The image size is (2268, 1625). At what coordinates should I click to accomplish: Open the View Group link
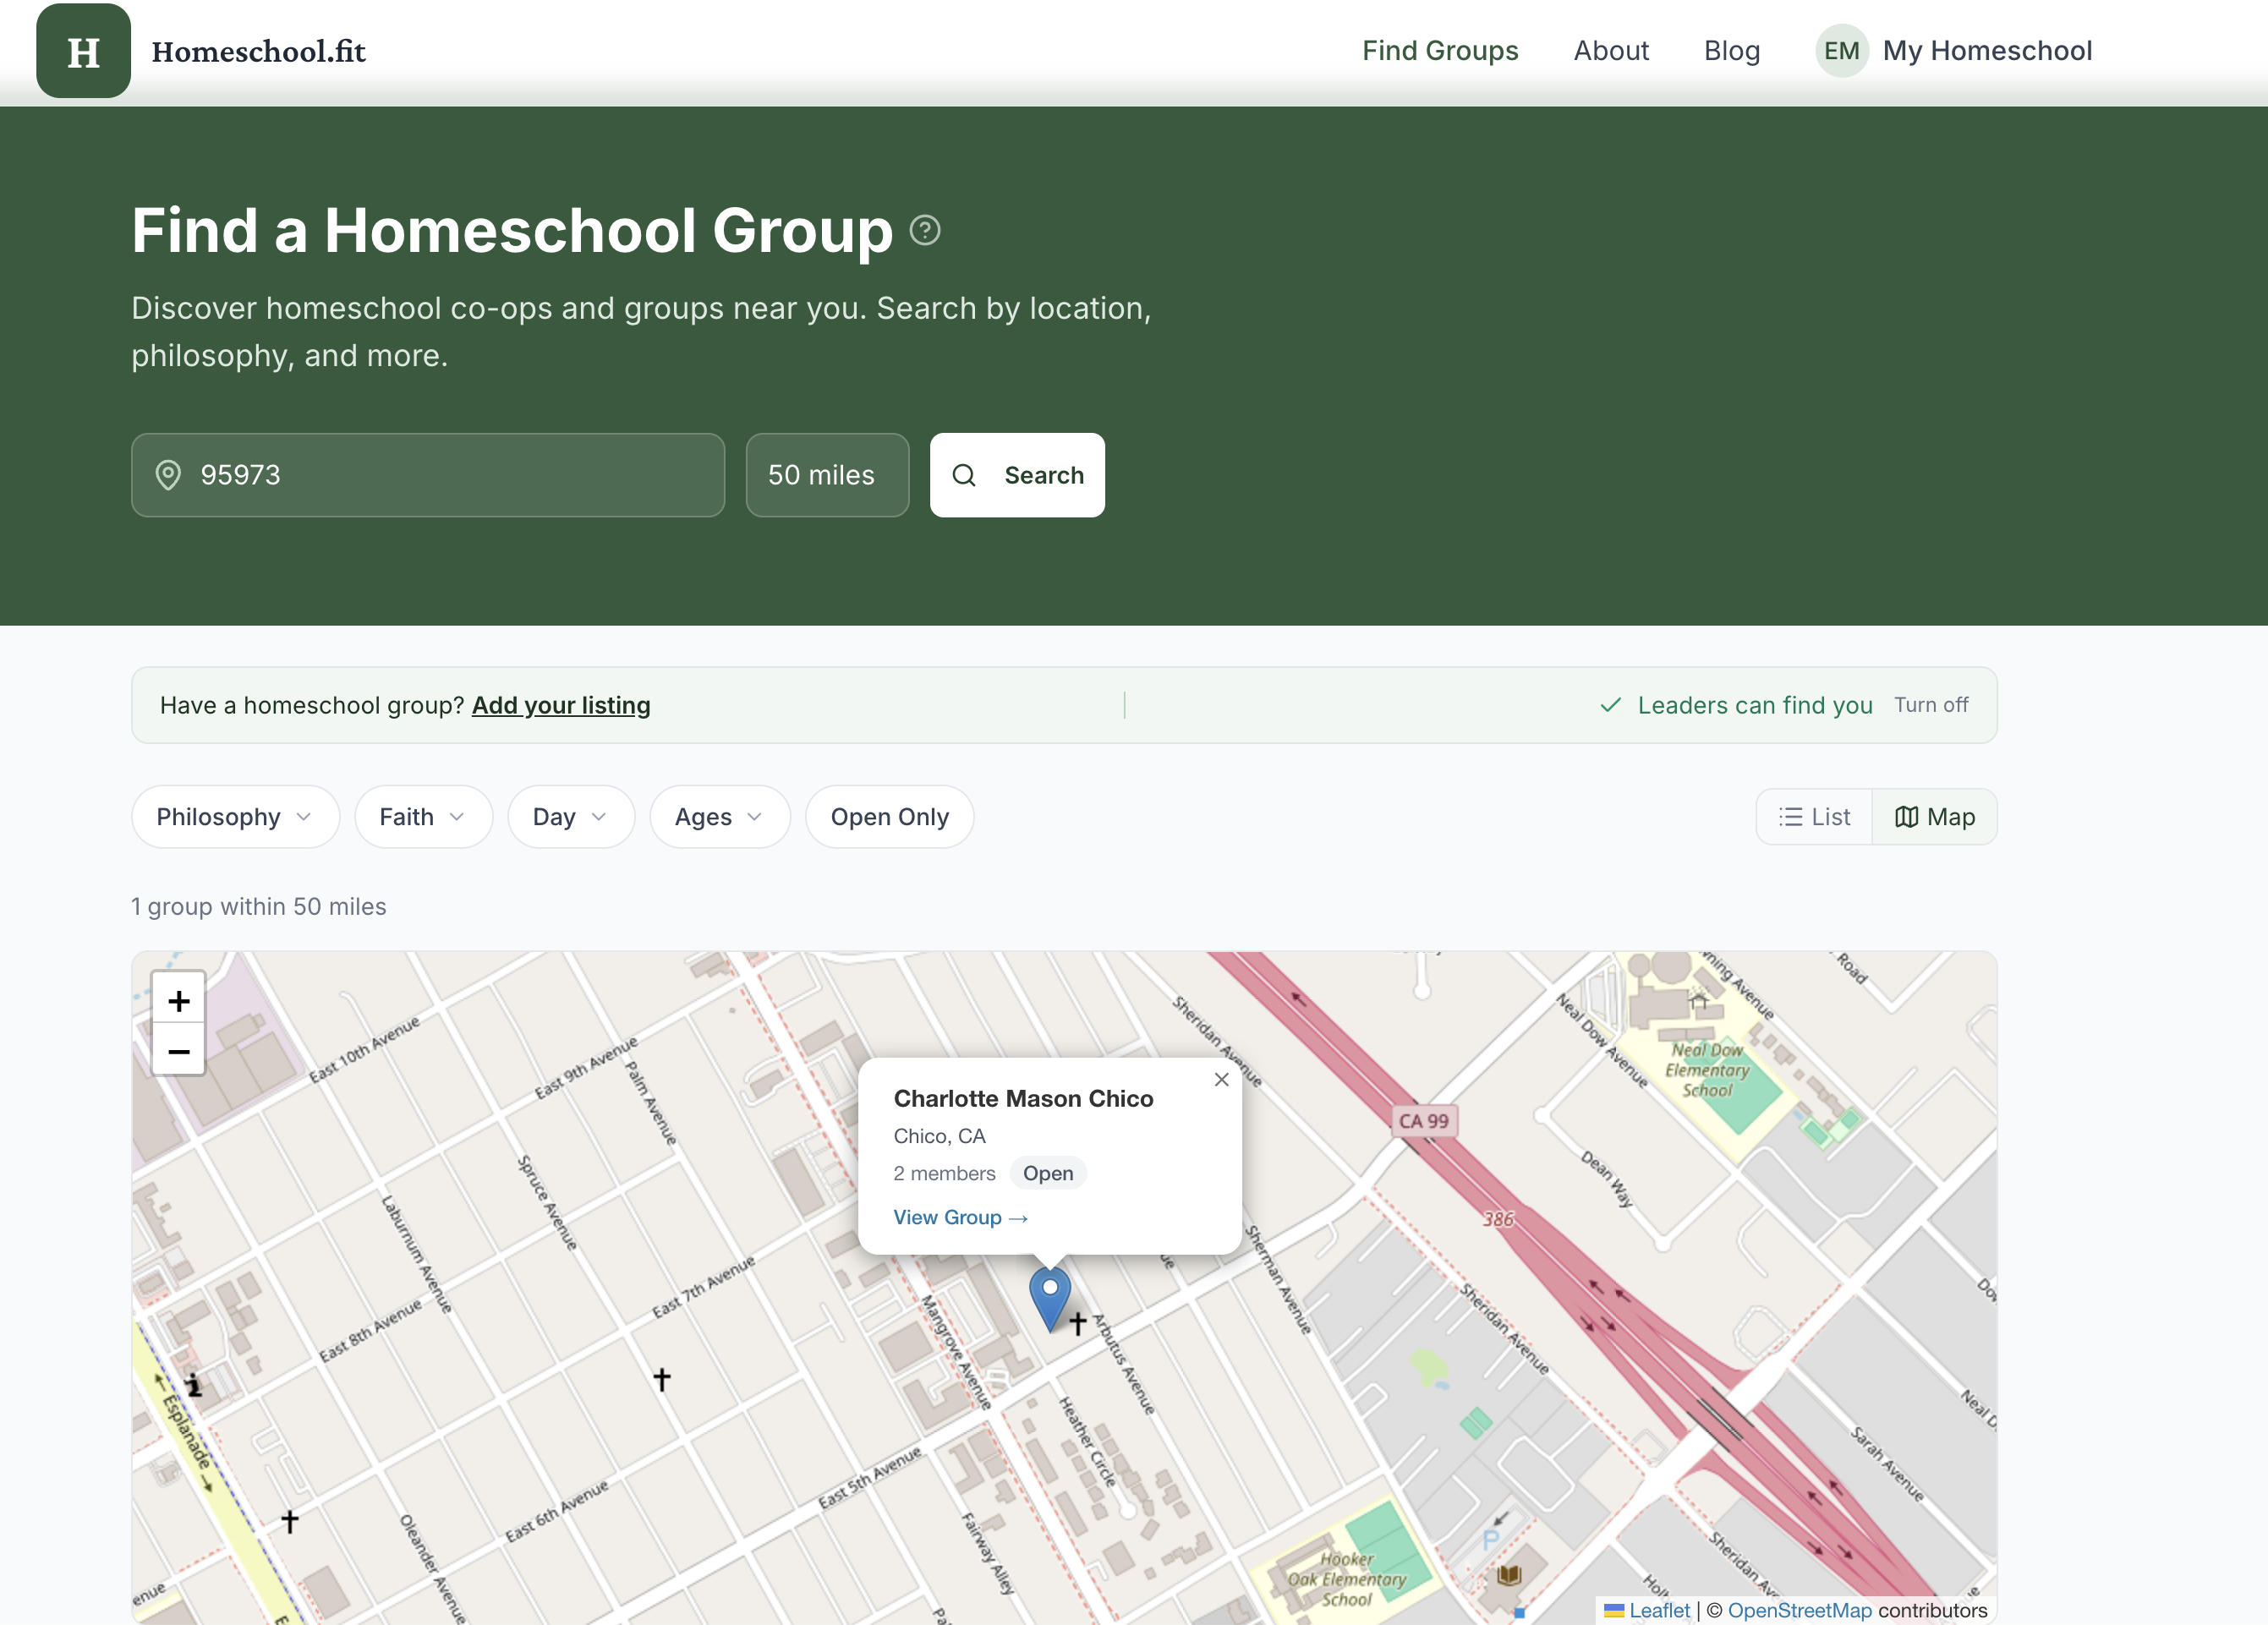pos(960,1217)
